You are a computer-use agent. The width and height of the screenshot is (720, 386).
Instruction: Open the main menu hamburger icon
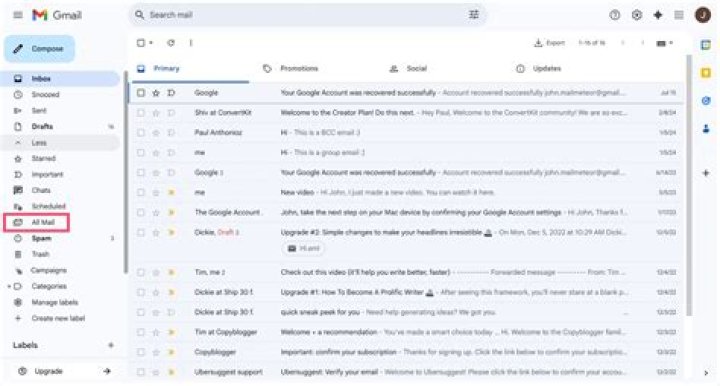(x=18, y=15)
